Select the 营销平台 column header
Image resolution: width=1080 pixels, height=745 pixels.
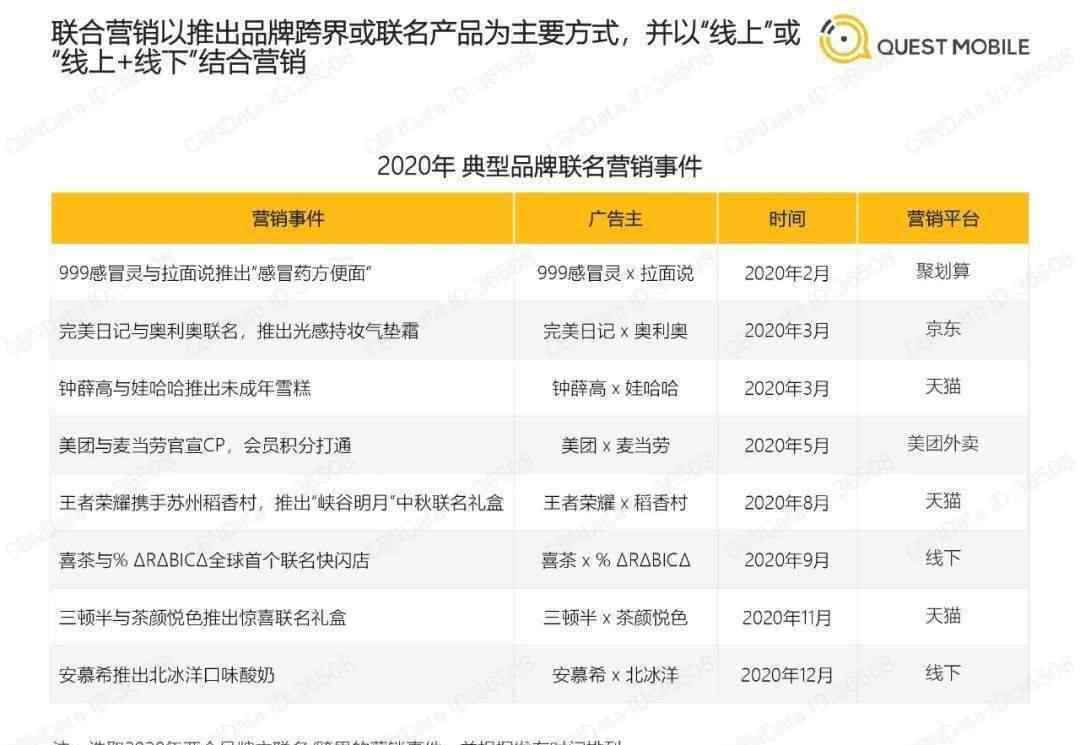(942, 219)
